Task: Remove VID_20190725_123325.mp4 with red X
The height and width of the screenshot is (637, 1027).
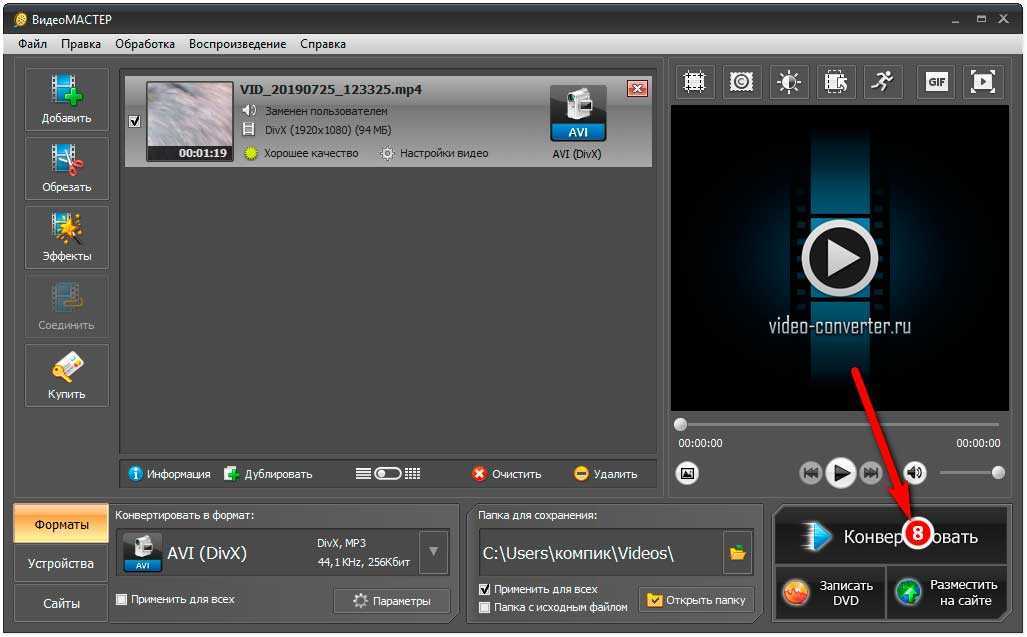Action: point(637,88)
